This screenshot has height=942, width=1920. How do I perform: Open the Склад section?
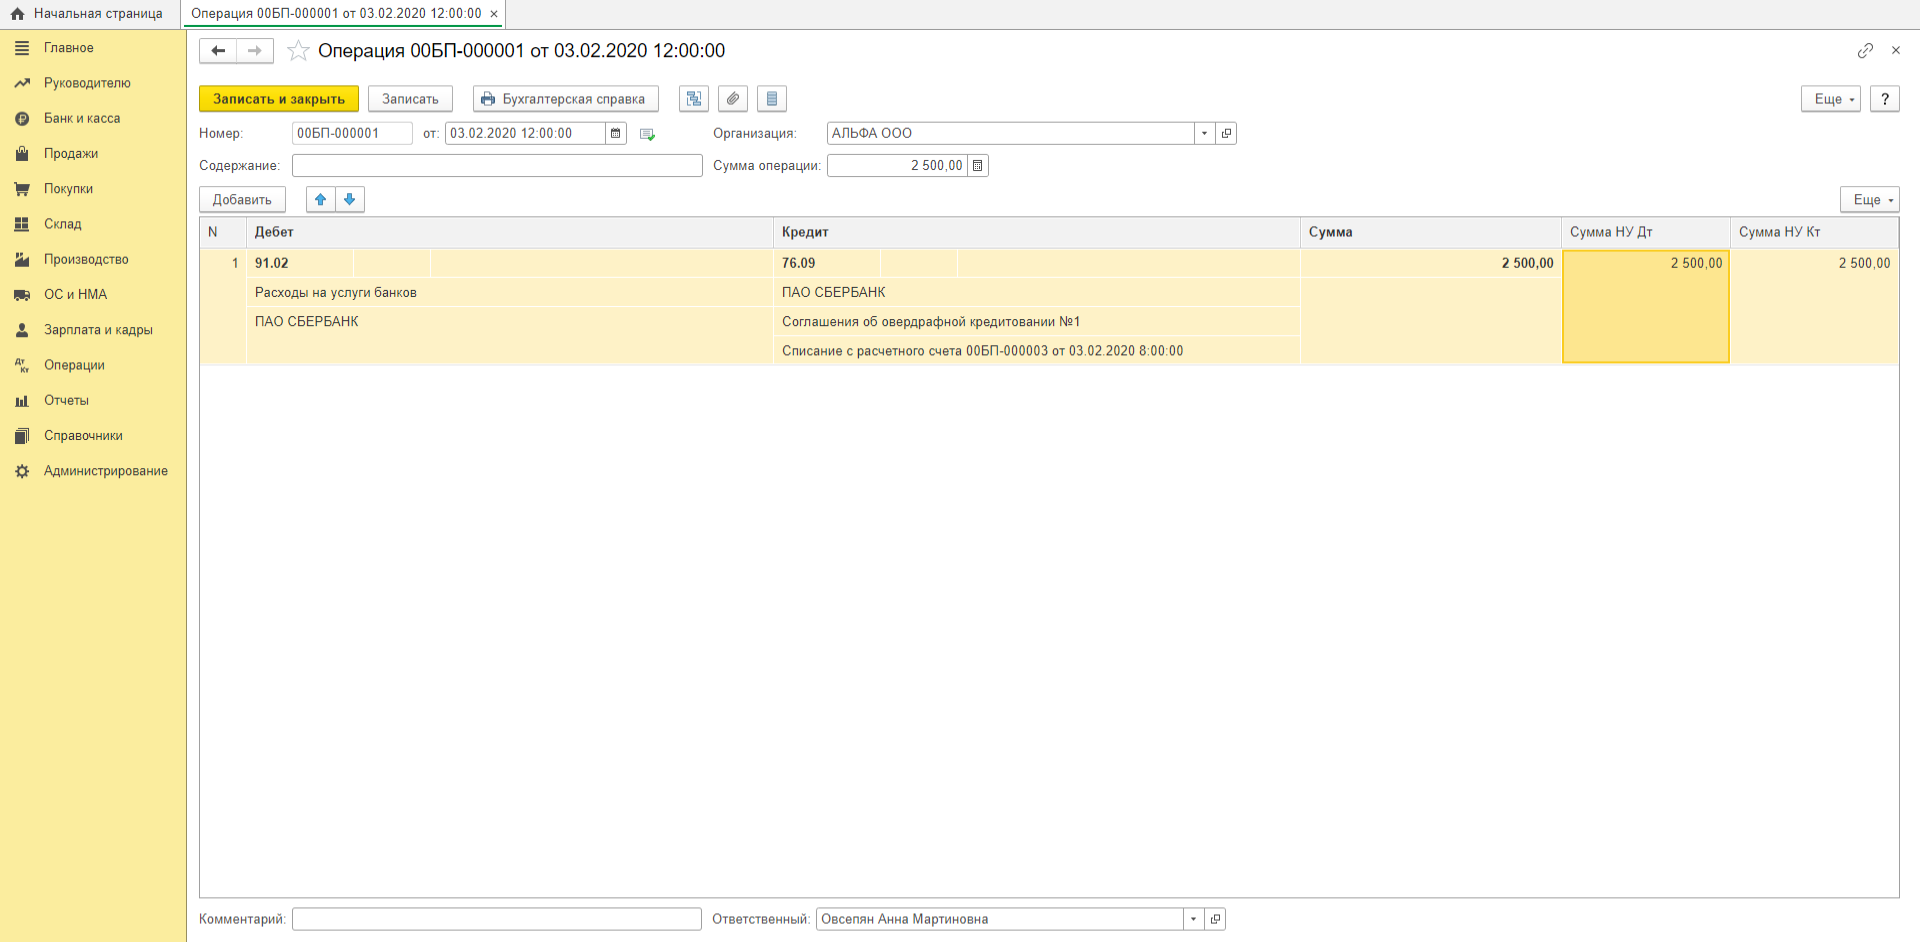pyautogui.click(x=63, y=224)
